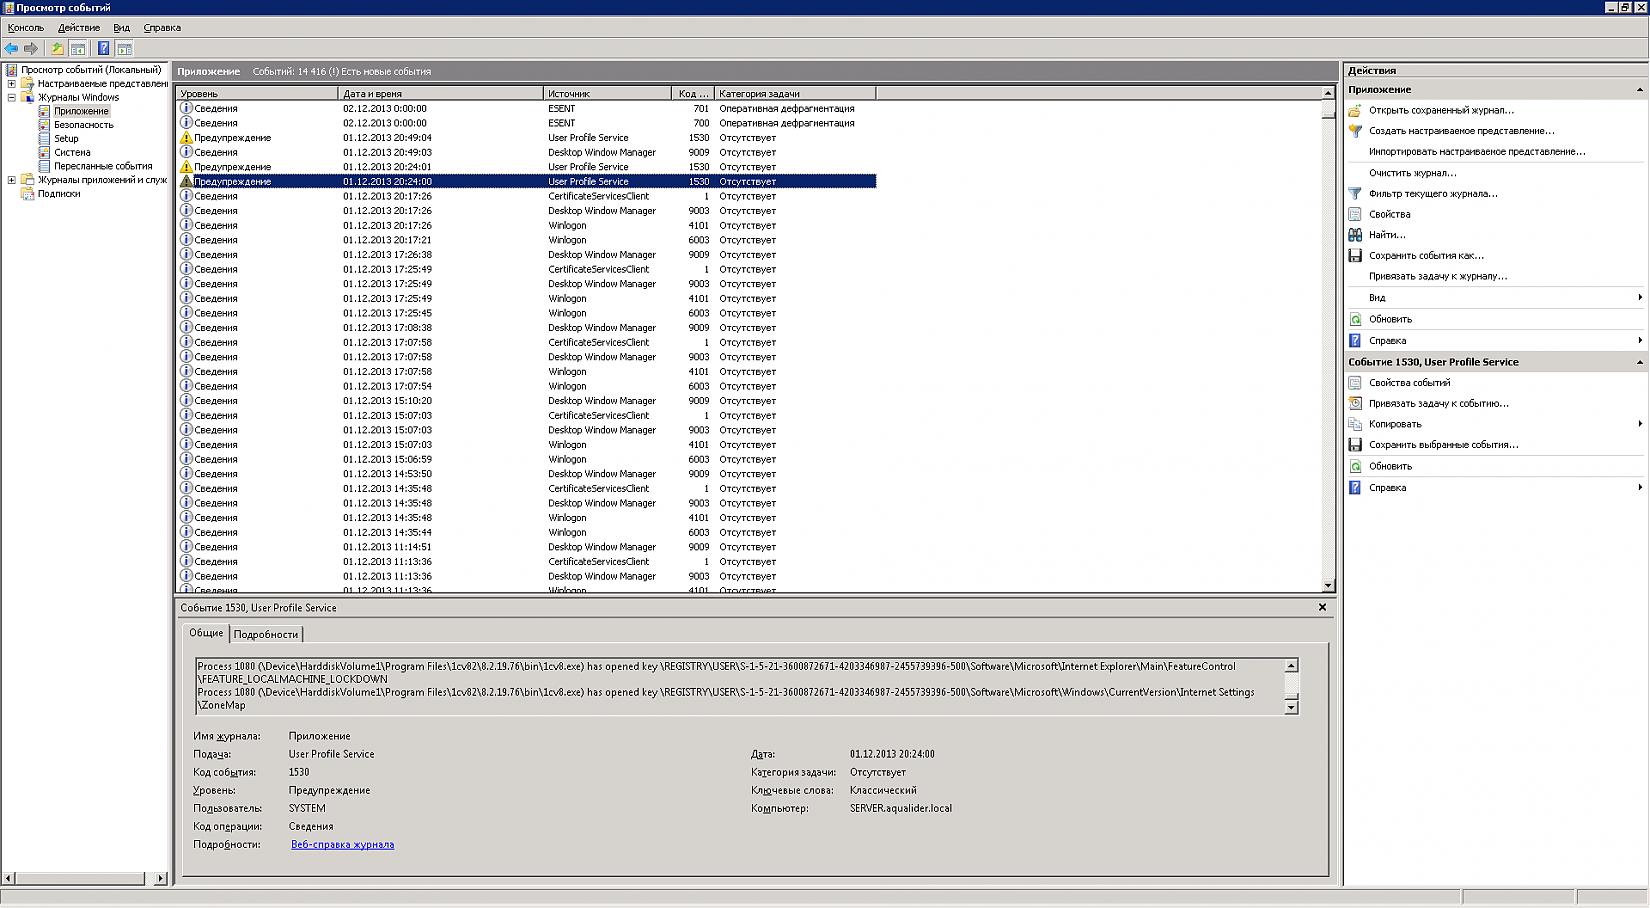1650x908 pixels.
Task: Select the event row dated 01.12.2013 15:10:20
Action: (527, 401)
